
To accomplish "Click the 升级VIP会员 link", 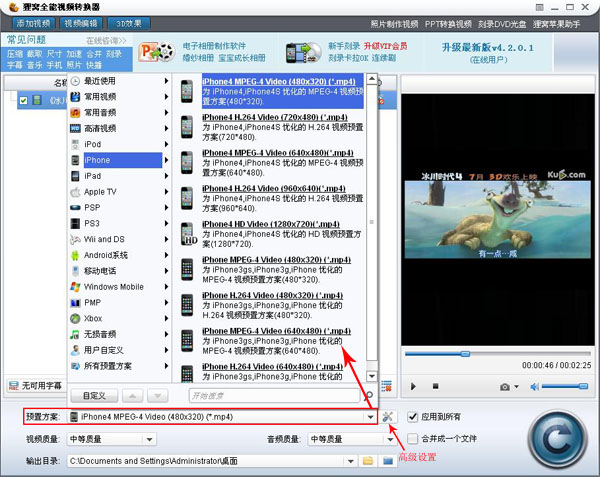I will pos(385,46).
